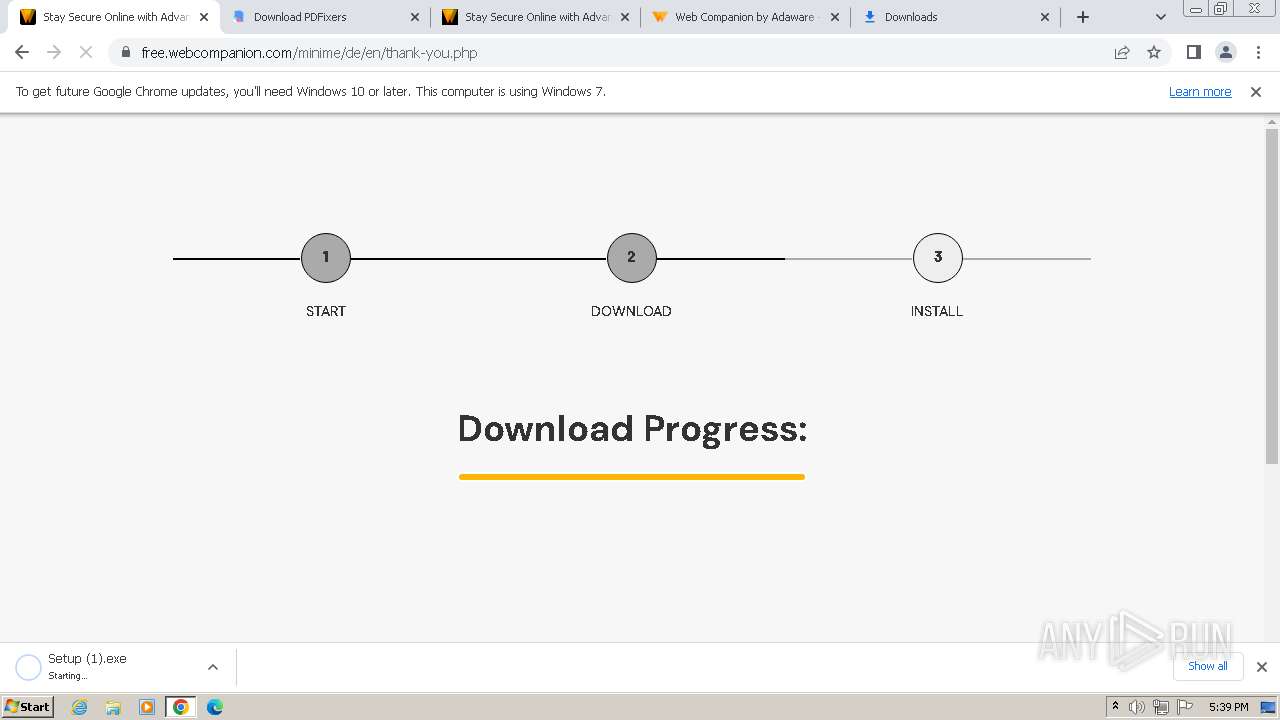This screenshot has width=1280, height=720.
Task: Open the tab search dropdown
Action: point(1160,17)
